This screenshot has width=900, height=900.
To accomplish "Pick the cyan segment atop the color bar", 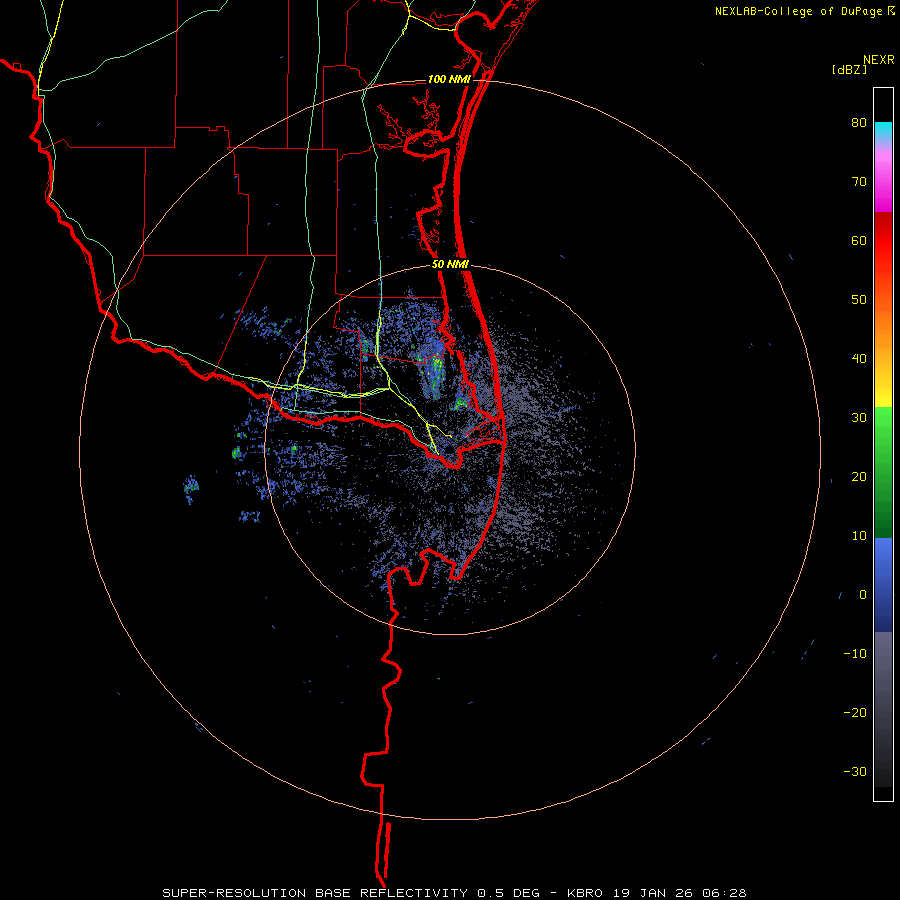I will (x=883, y=132).
